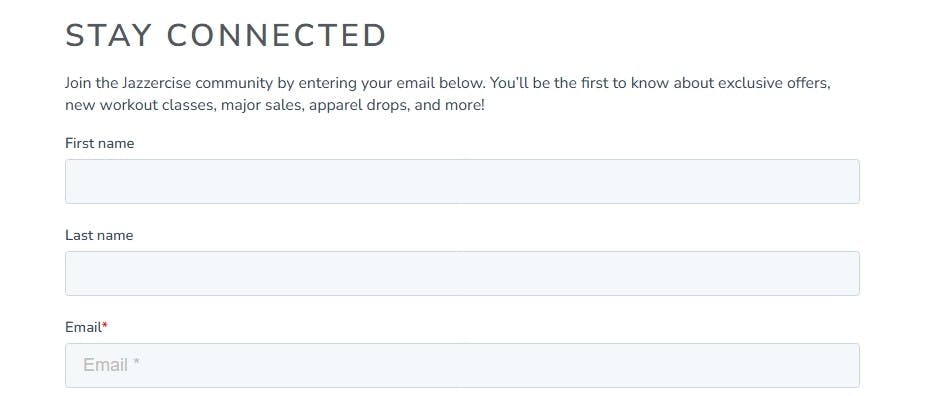Click "new workout classes" in the description
The width and height of the screenshot is (938, 396).
point(139,106)
